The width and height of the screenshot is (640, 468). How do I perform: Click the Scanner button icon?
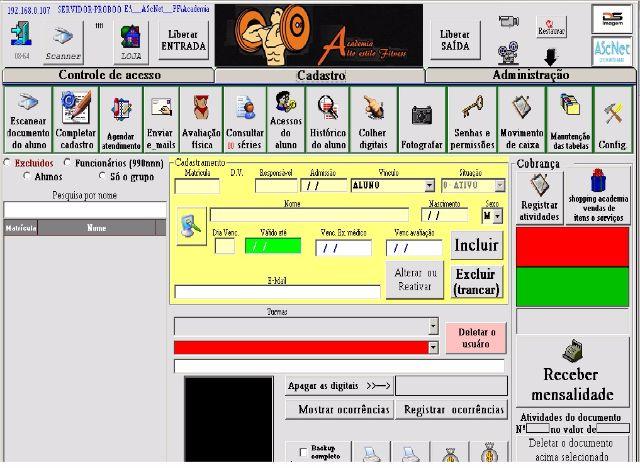63,43
